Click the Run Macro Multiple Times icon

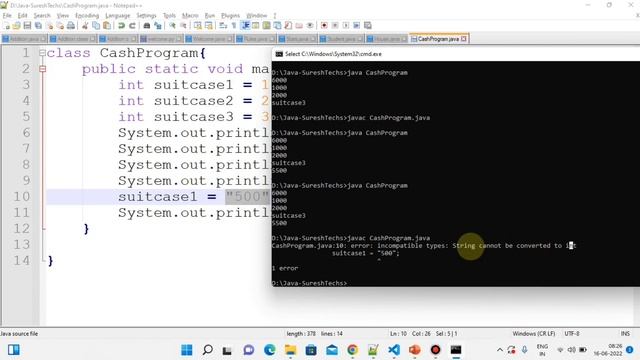click(x=356, y=25)
